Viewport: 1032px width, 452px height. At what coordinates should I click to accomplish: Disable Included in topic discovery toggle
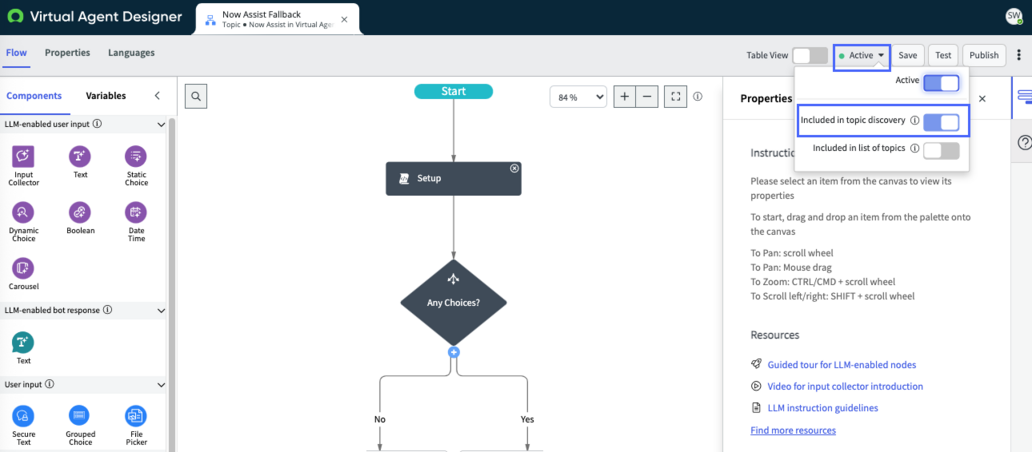941,122
